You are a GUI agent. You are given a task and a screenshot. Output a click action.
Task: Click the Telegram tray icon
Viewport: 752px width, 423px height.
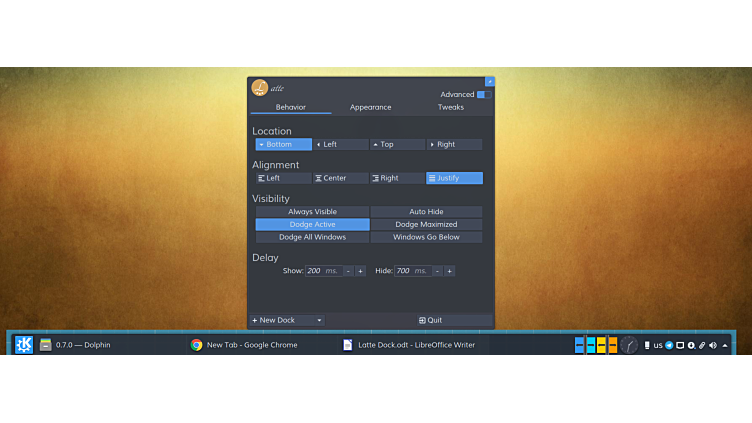669,345
